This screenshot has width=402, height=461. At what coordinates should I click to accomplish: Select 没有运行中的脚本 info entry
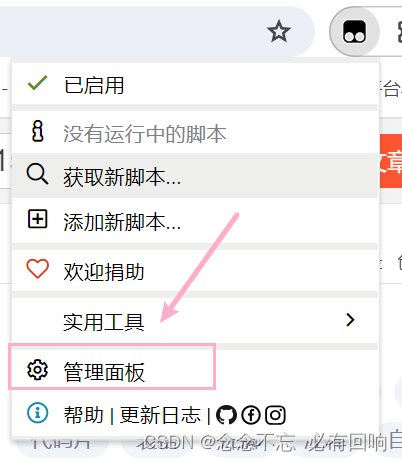pos(195,133)
